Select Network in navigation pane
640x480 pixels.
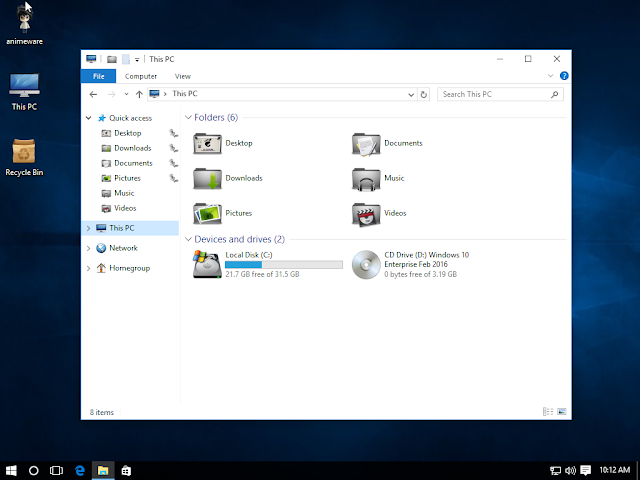[x=123, y=248]
